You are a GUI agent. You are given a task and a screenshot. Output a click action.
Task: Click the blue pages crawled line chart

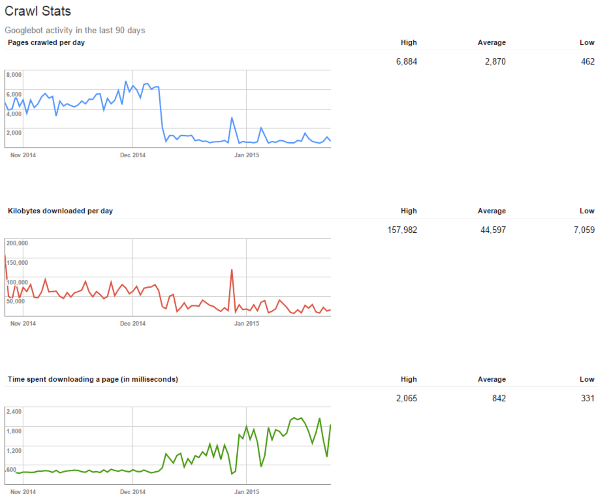pos(168,109)
